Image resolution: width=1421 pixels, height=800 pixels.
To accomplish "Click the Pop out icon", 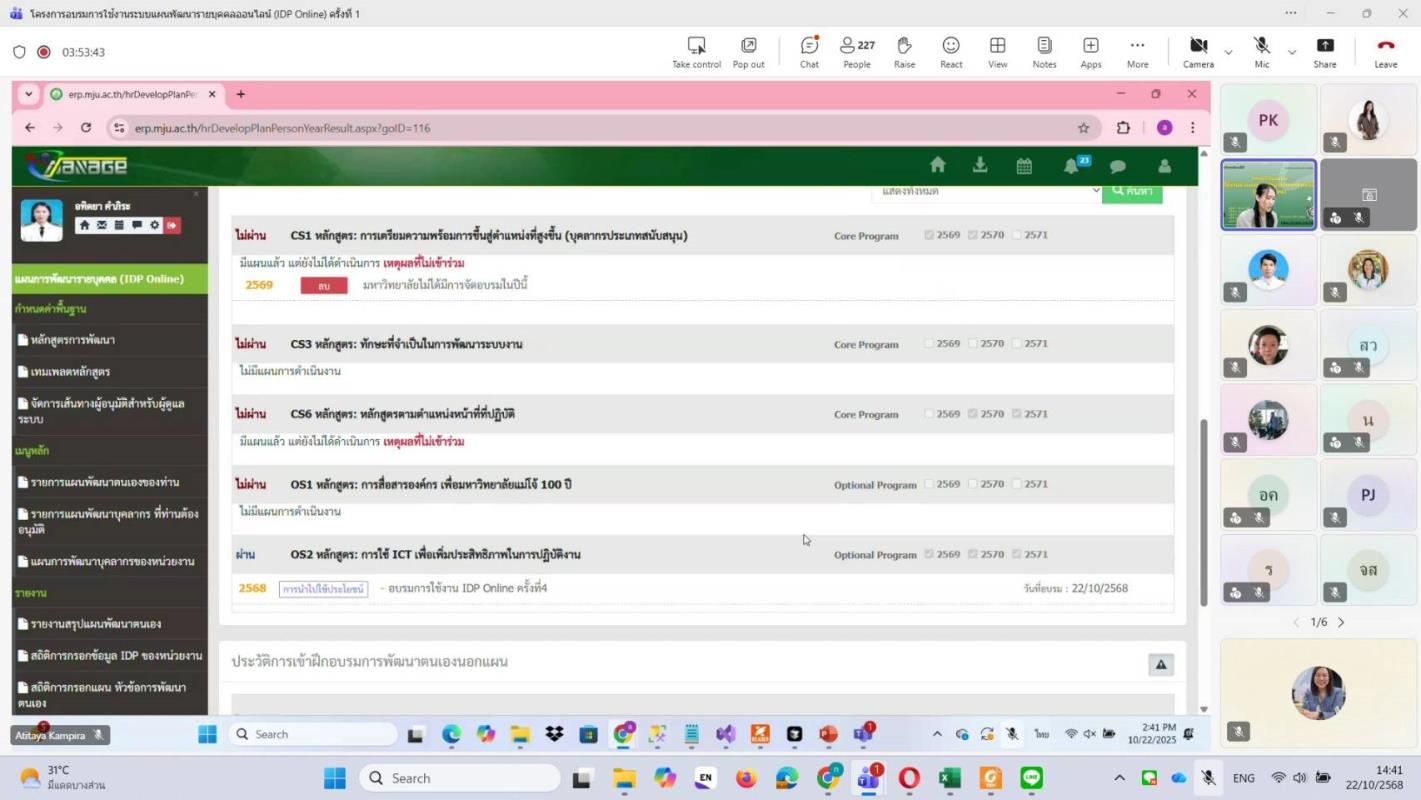I will click(x=748, y=52).
